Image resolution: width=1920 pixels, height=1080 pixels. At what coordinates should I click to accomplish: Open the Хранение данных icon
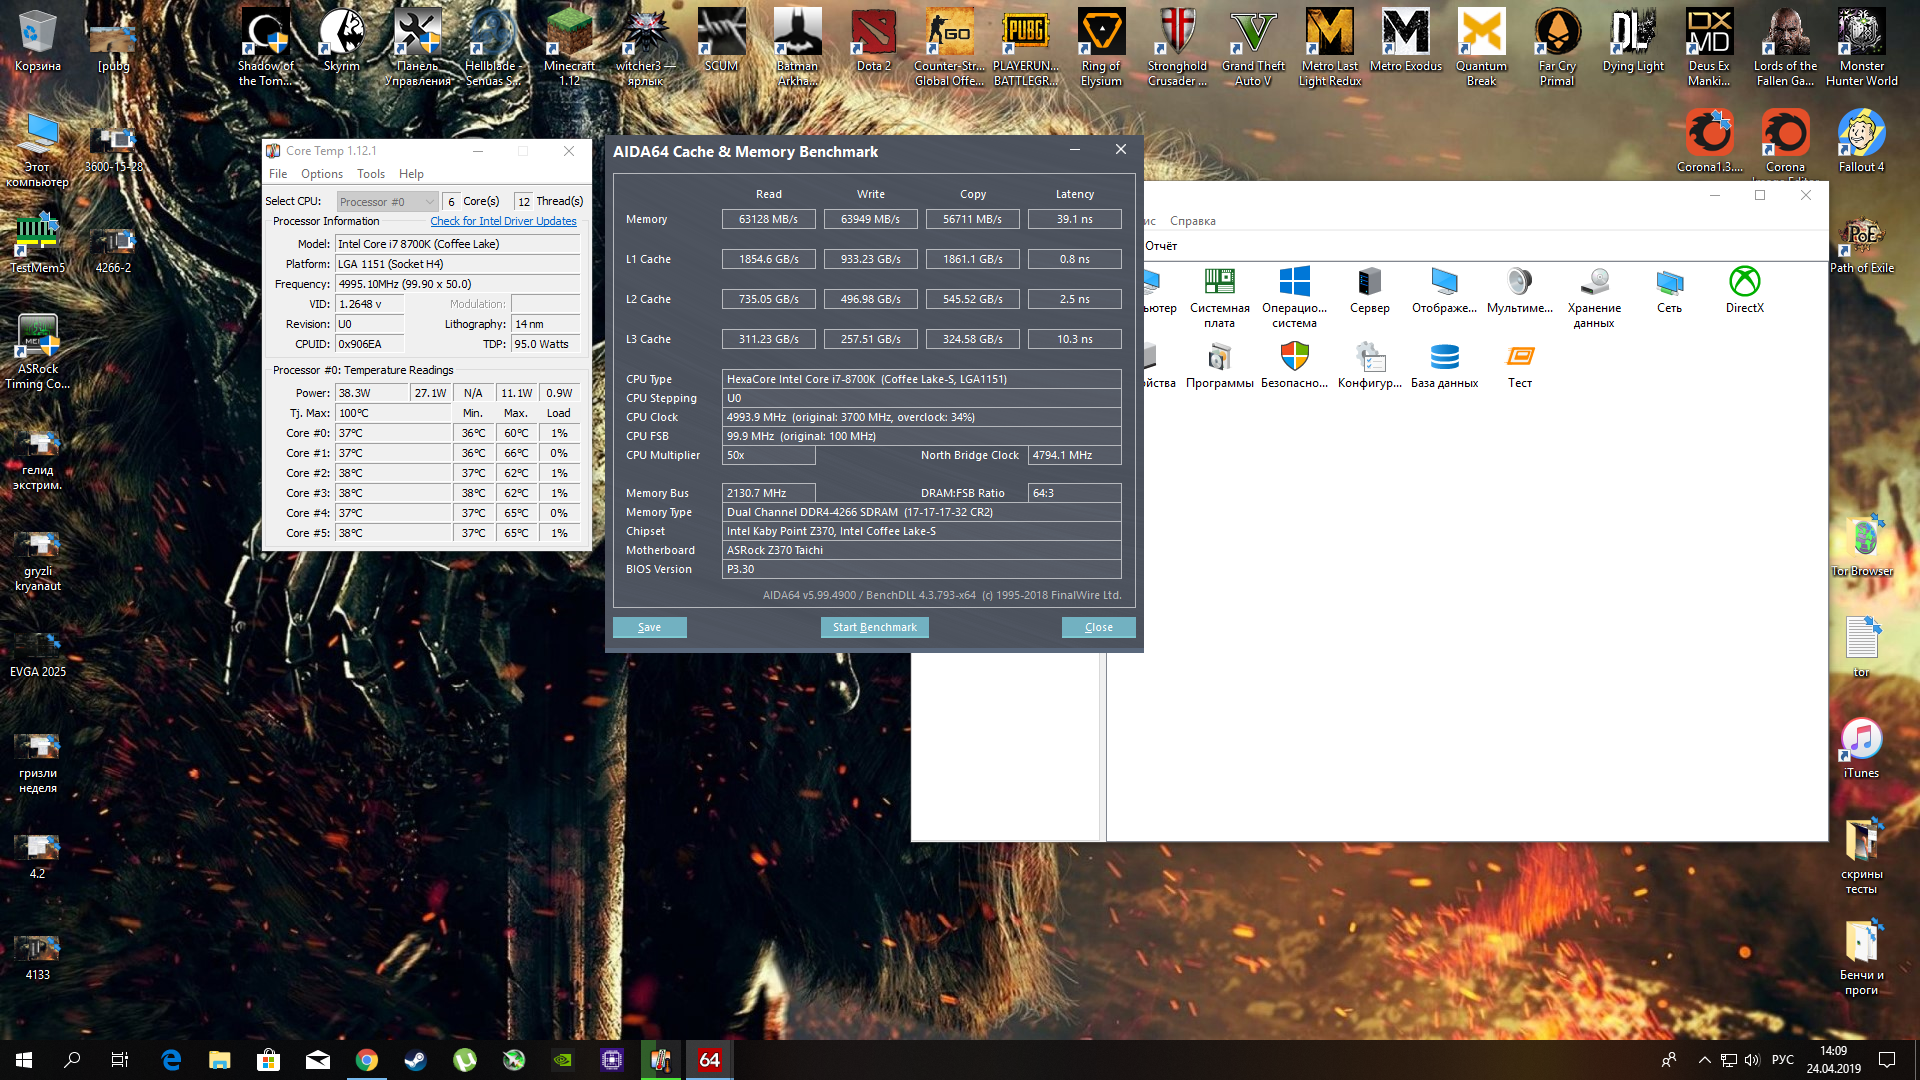click(x=1594, y=282)
